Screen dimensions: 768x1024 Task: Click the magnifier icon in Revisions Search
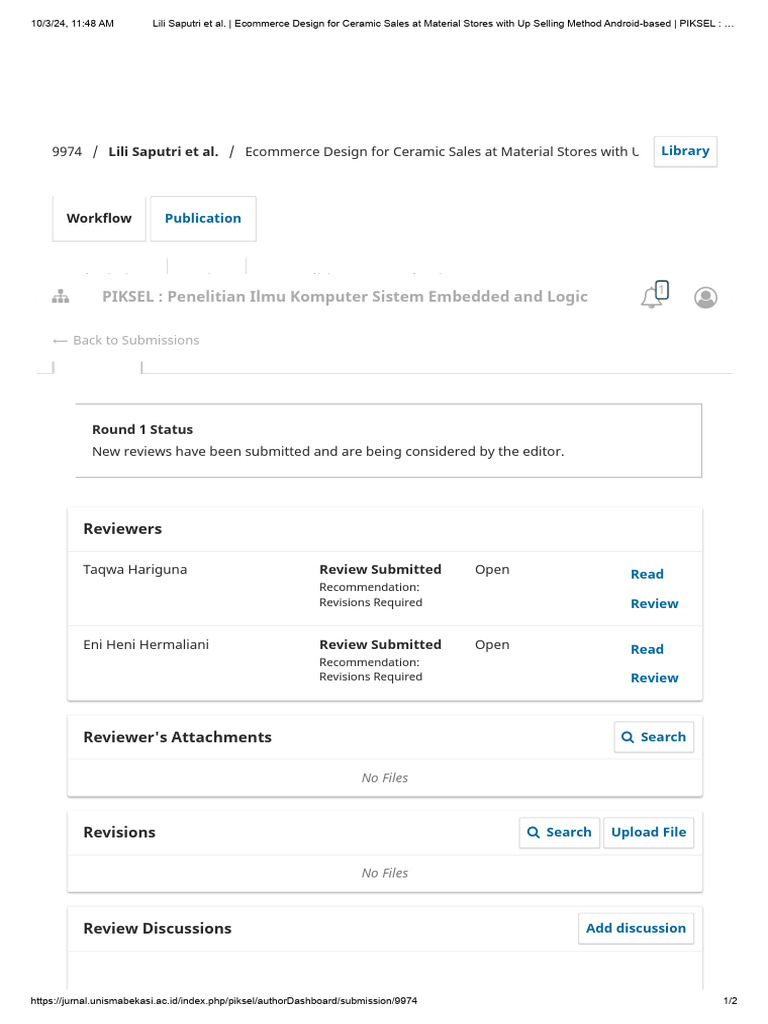click(534, 832)
